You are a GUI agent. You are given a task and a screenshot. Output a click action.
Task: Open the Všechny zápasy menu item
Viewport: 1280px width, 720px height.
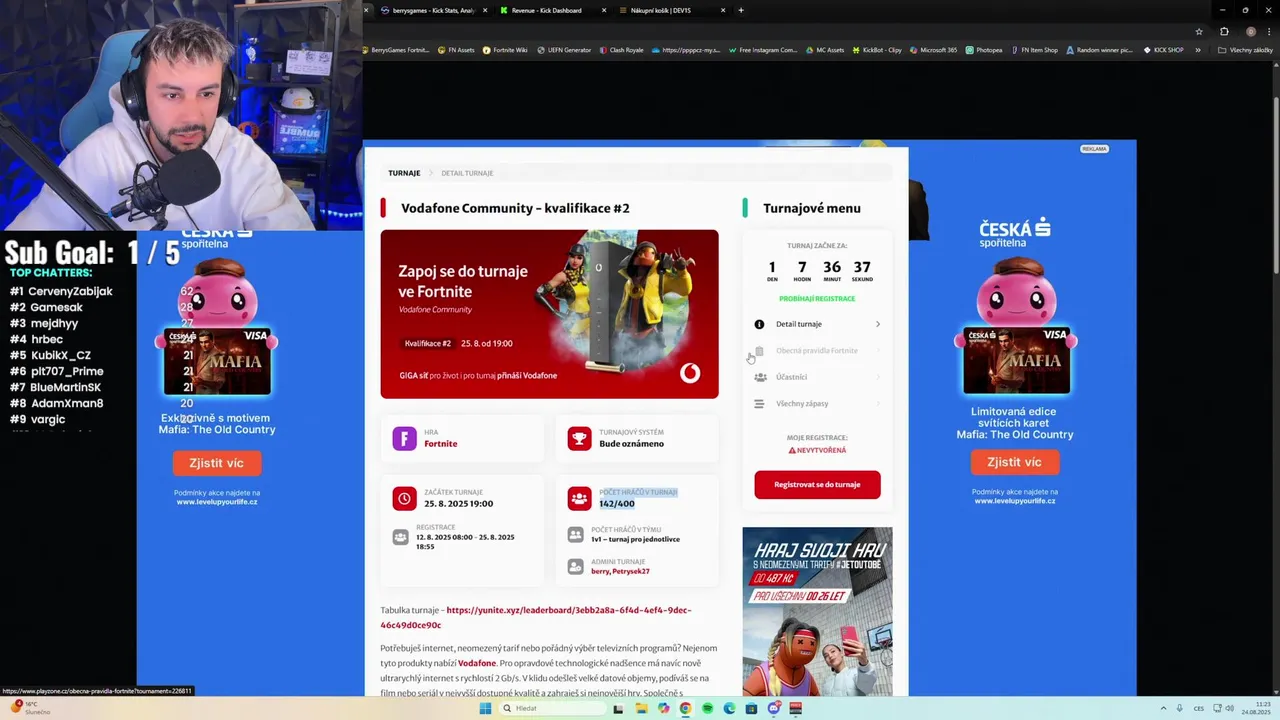coord(817,404)
